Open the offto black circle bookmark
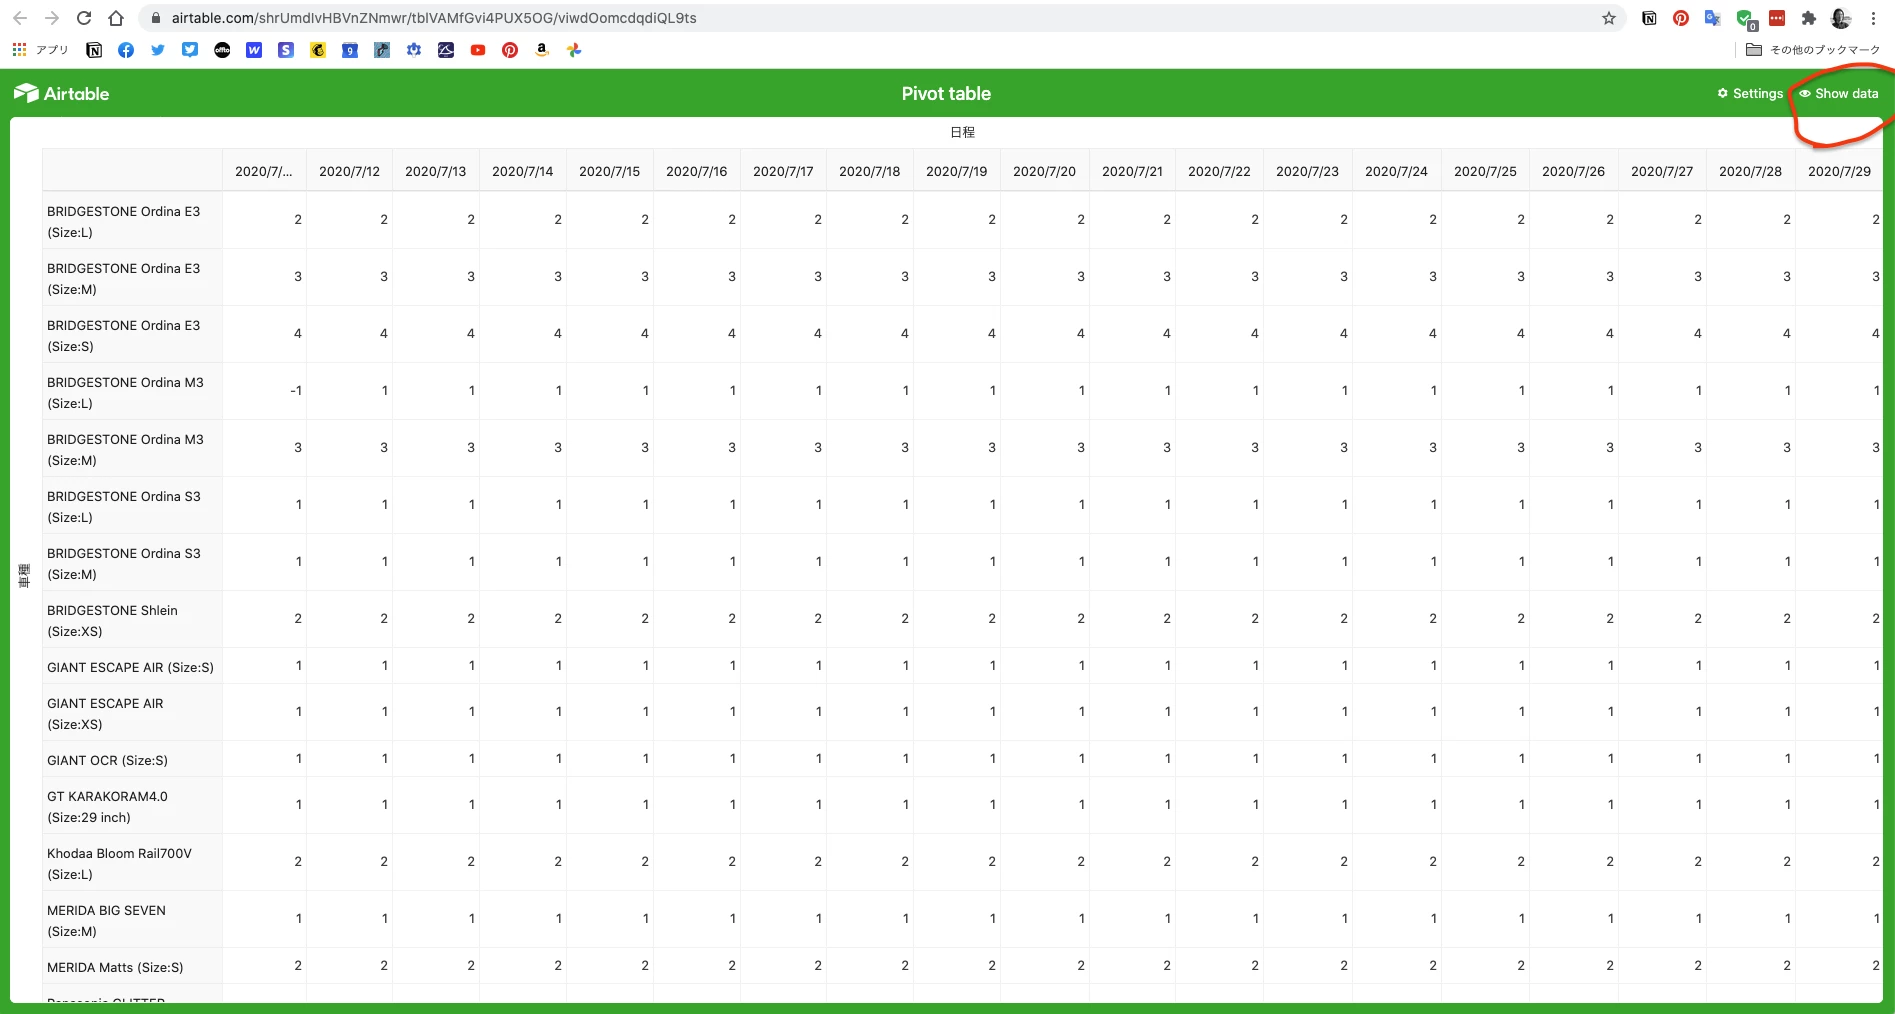Image resolution: width=1895 pixels, height=1014 pixels. [222, 50]
